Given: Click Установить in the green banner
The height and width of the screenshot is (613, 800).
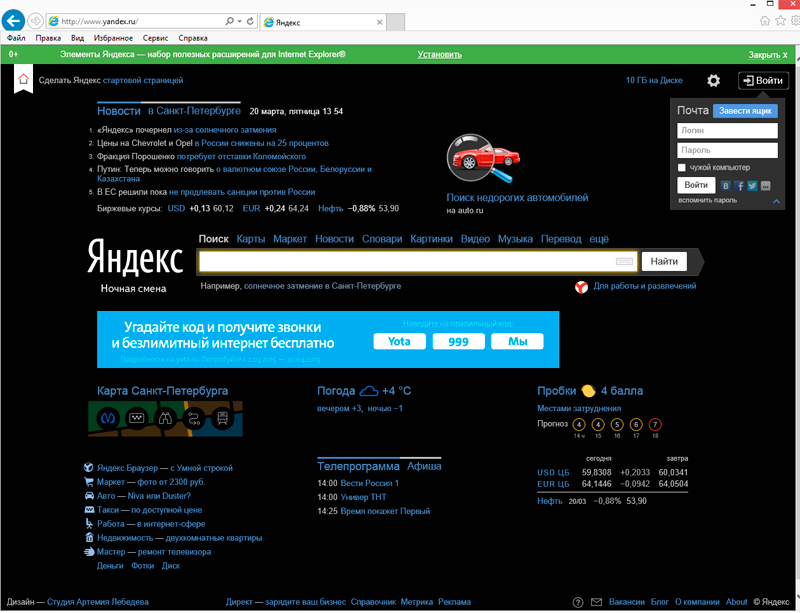Looking at the screenshot, I should (439, 54).
